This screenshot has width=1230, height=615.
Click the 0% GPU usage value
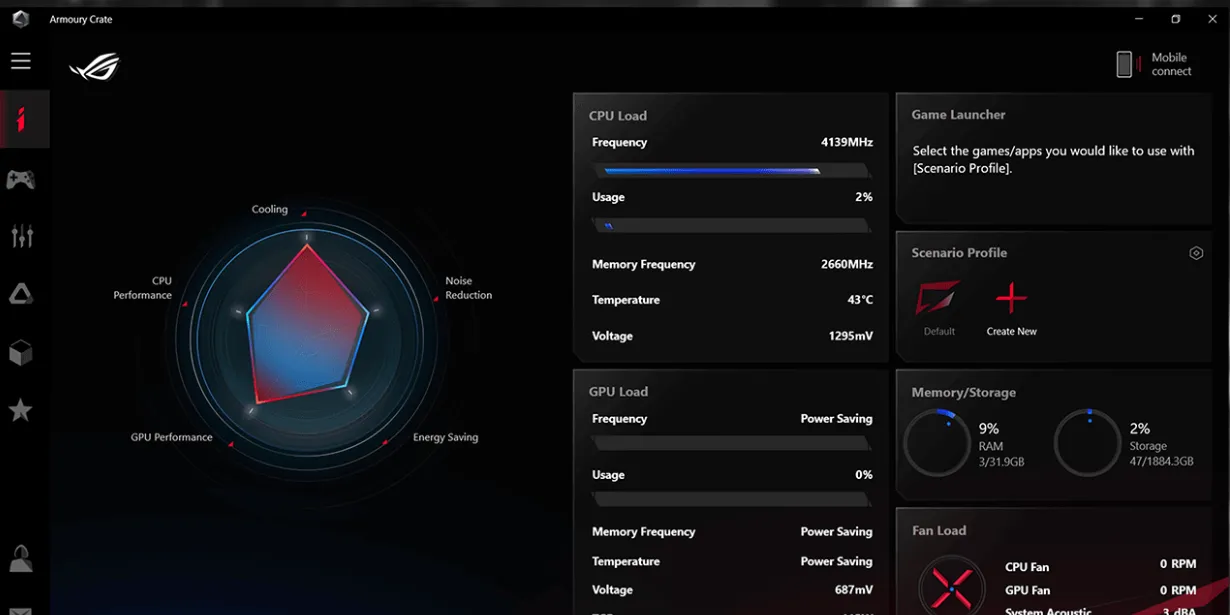(864, 475)
